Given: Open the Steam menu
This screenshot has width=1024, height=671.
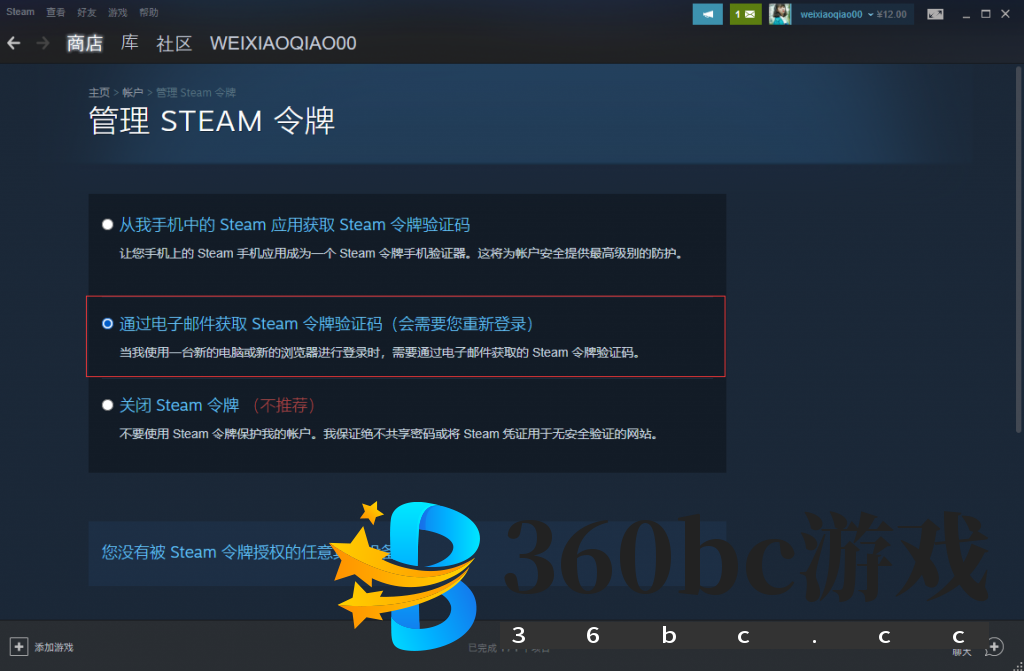Looking at the screenshot, I should (x=20, y=12).
